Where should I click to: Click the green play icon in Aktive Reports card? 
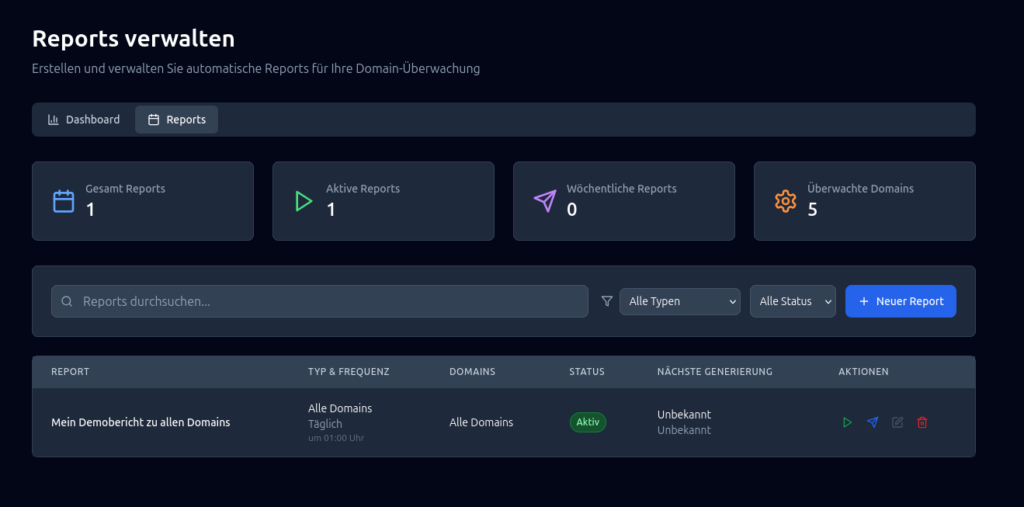point(303,201)
